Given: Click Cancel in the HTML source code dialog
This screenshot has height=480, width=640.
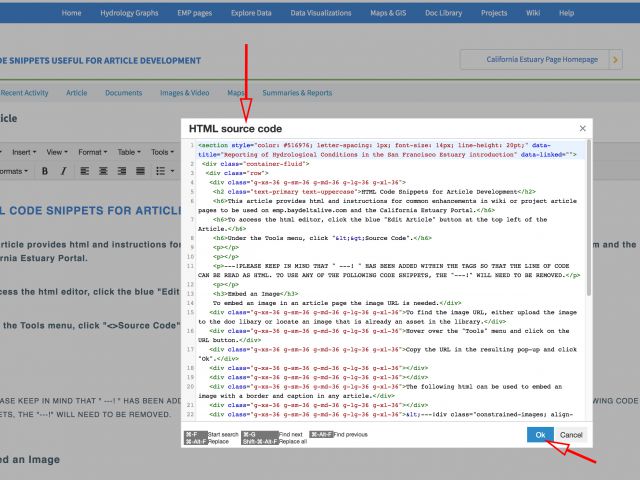Looking at the screenshot, I should coord(571,435).
